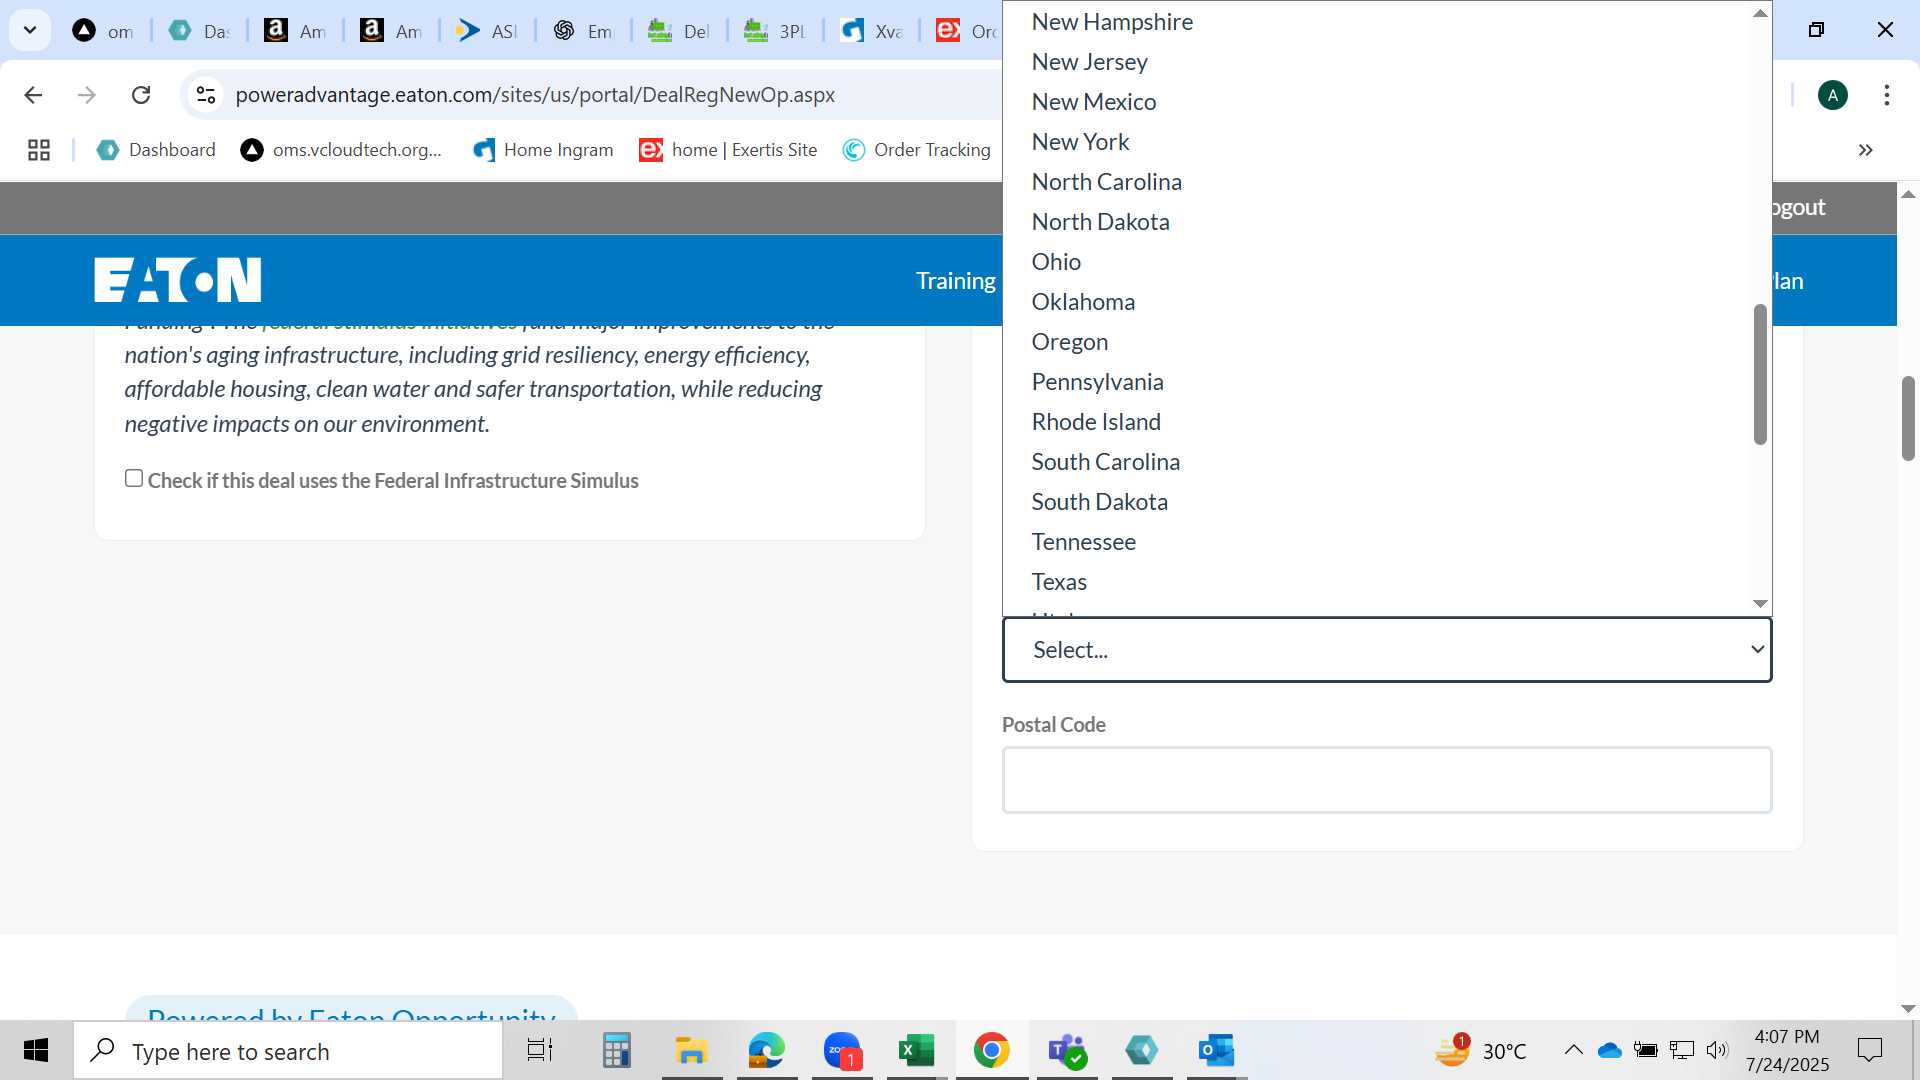Open the Chrome profile avatar 'A'

[1833, 95]
